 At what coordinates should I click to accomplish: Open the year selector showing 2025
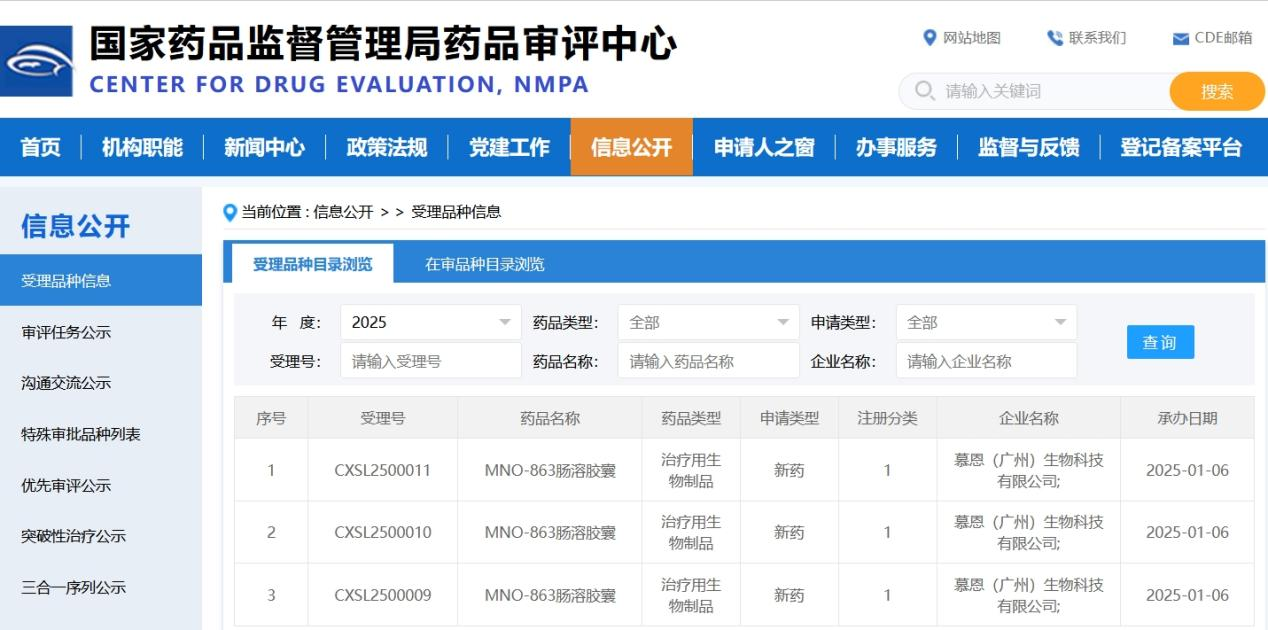coord(430,321)
